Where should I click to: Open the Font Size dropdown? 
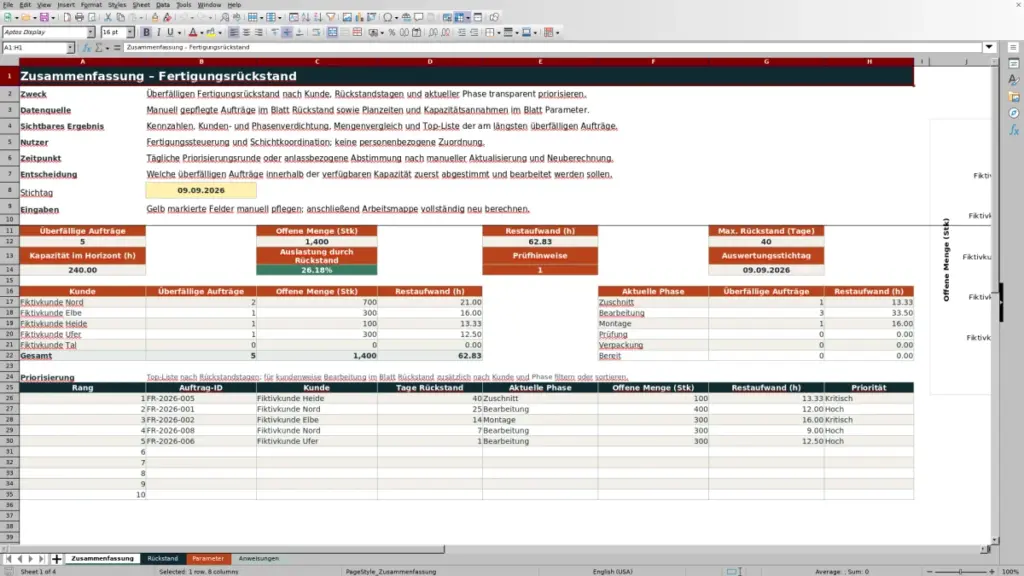click(130, 32)
